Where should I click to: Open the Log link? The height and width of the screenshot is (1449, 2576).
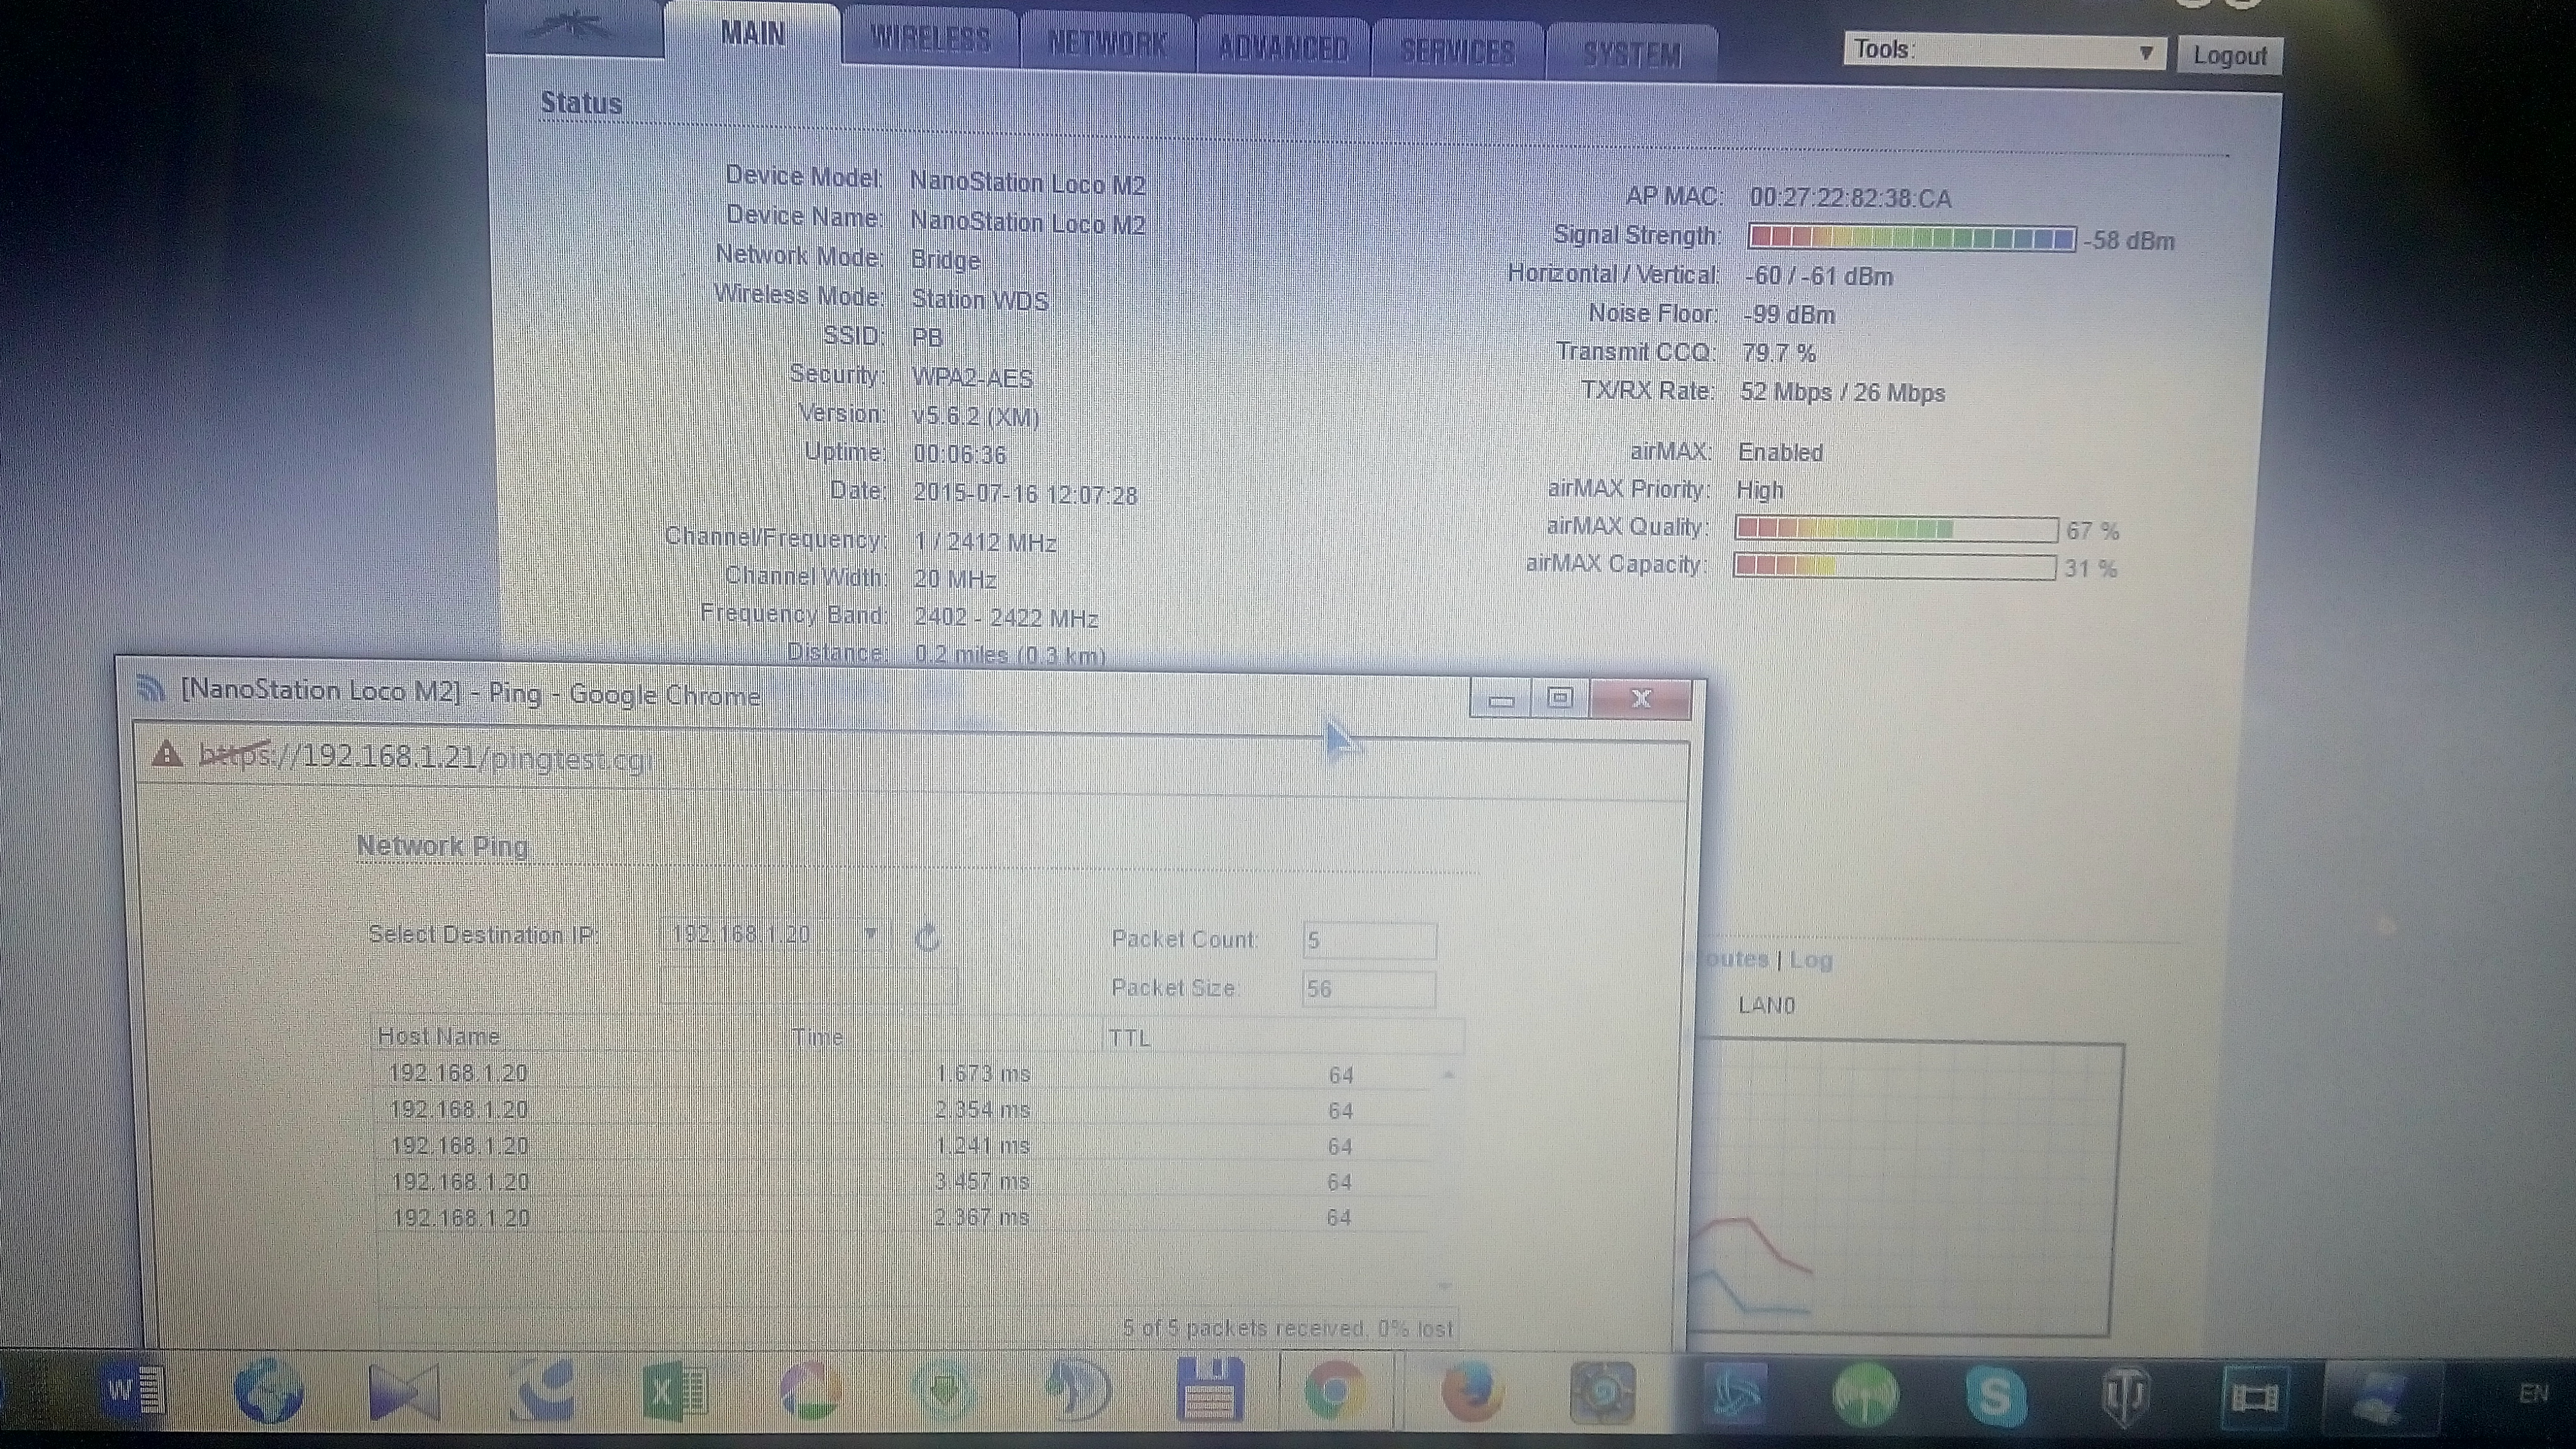tap(1811, 960)
